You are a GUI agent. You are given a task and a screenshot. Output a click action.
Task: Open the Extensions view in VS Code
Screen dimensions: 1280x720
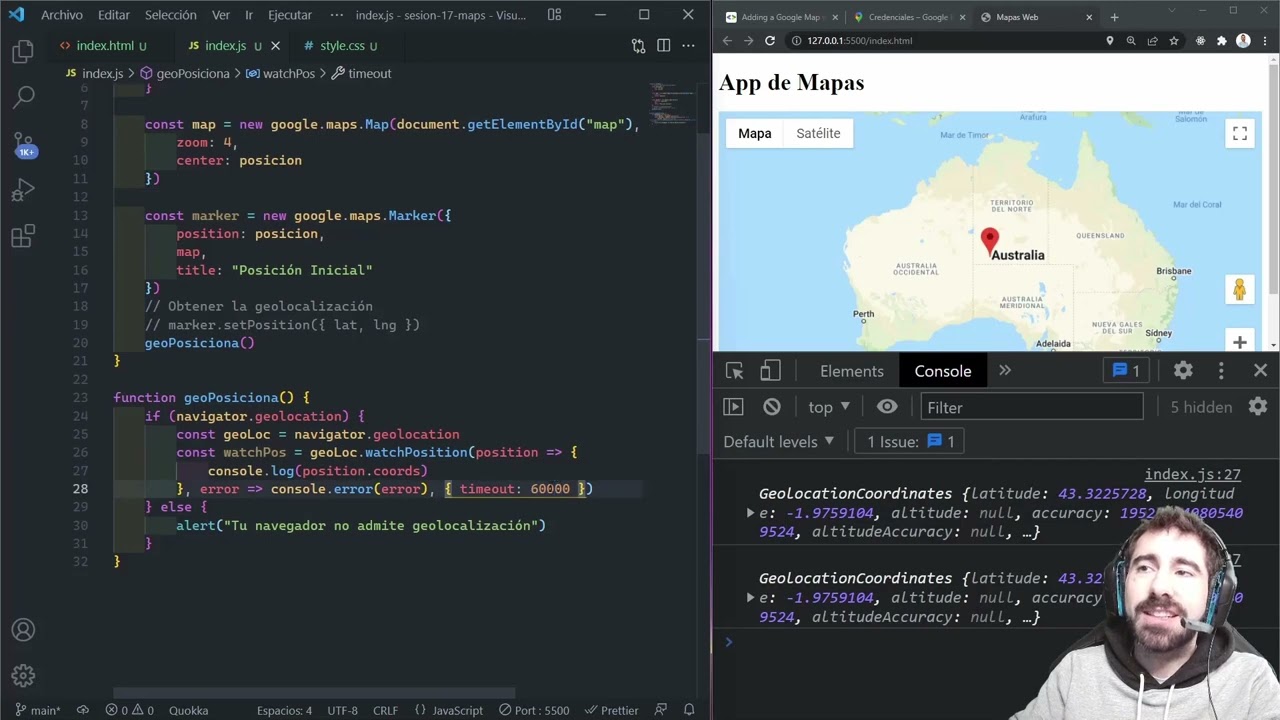point(23,236)
